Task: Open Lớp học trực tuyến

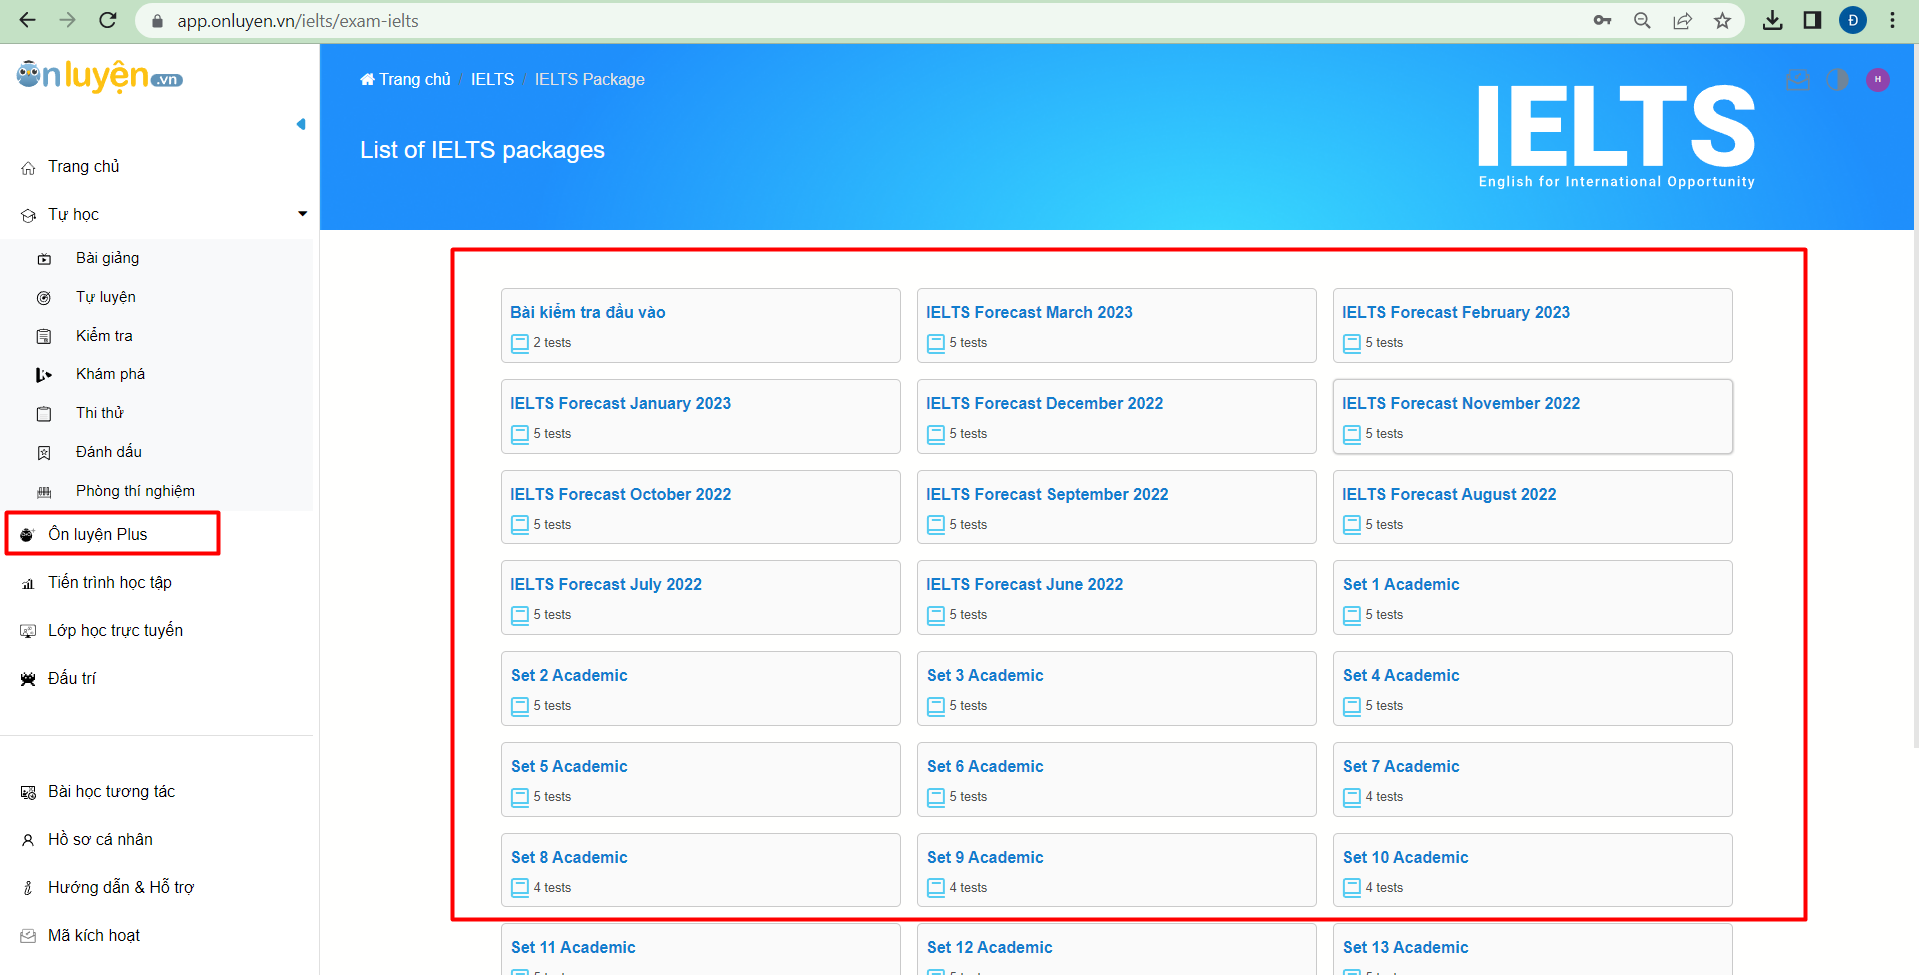Action: pyautogui.click(x=115, y=630)
